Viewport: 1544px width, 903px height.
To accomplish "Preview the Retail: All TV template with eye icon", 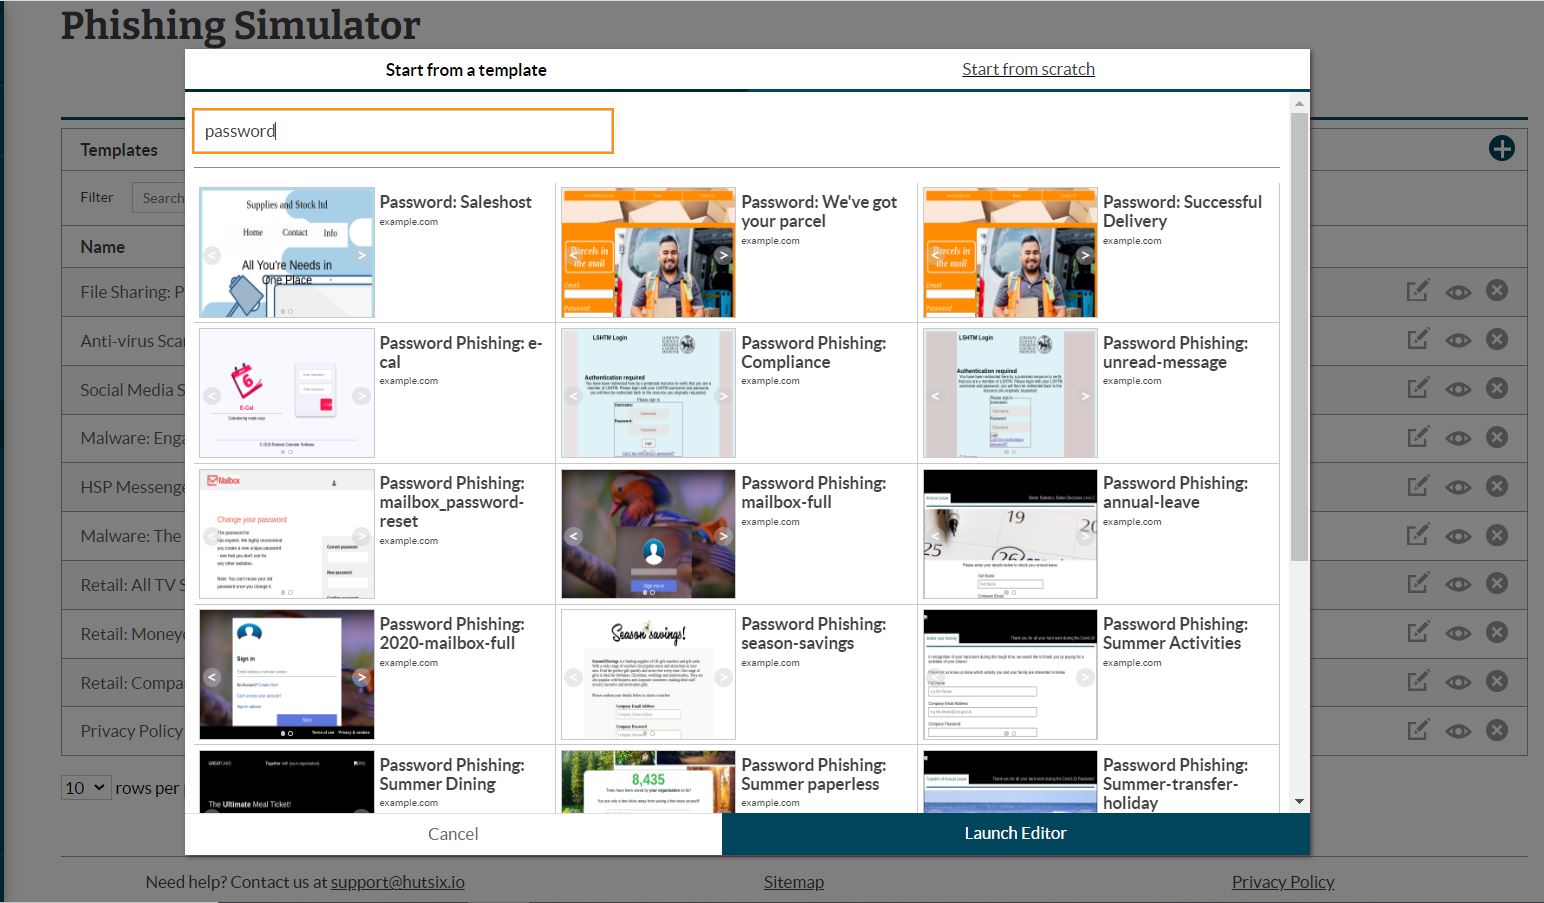I will click(x=1458, y=585).
